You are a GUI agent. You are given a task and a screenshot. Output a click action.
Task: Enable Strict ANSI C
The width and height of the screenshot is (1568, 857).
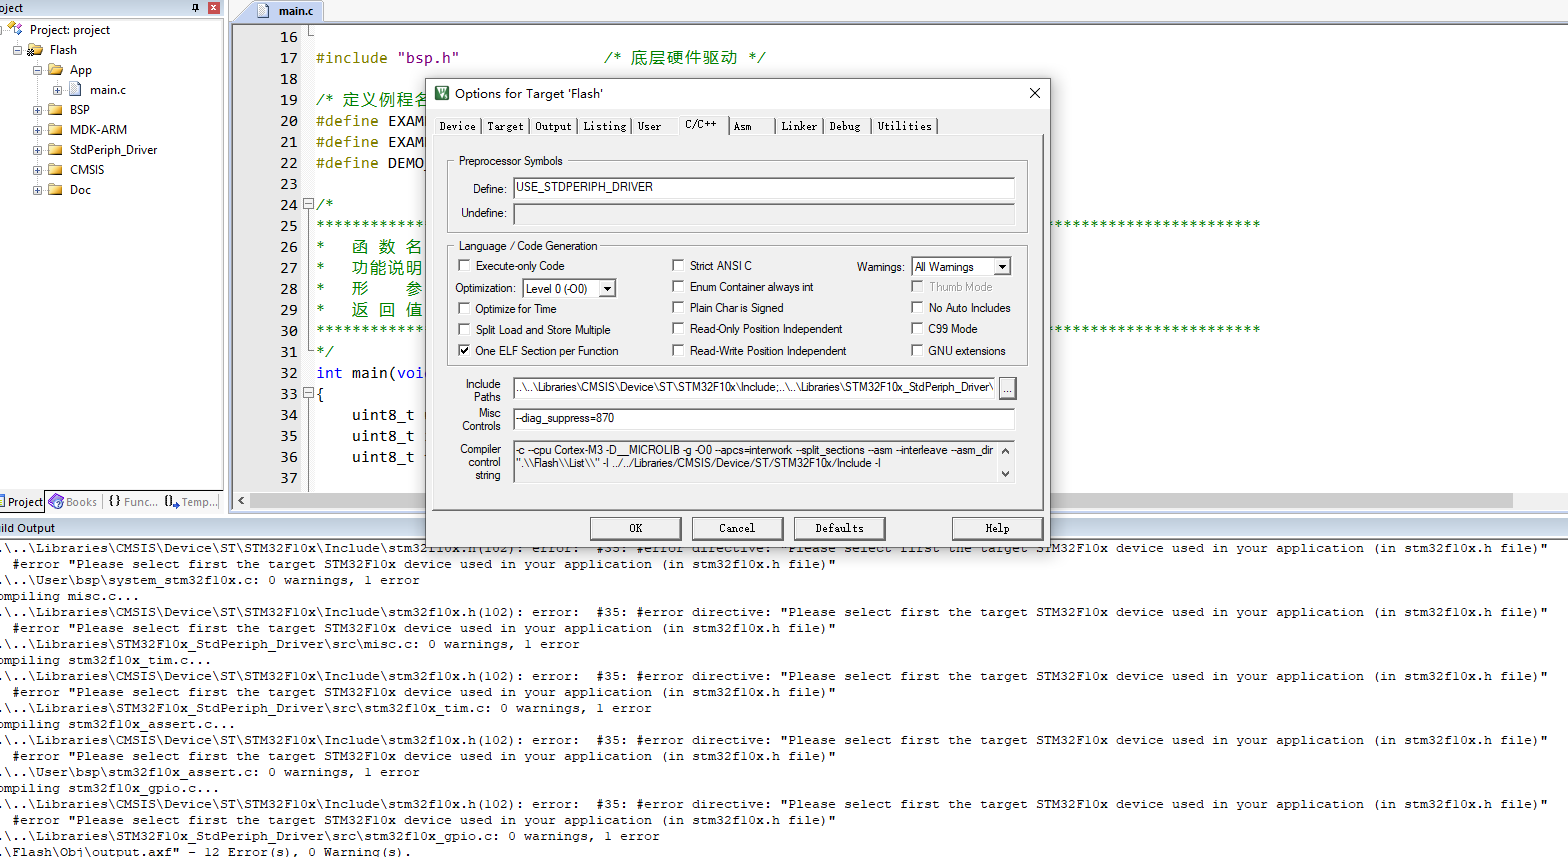678,265
